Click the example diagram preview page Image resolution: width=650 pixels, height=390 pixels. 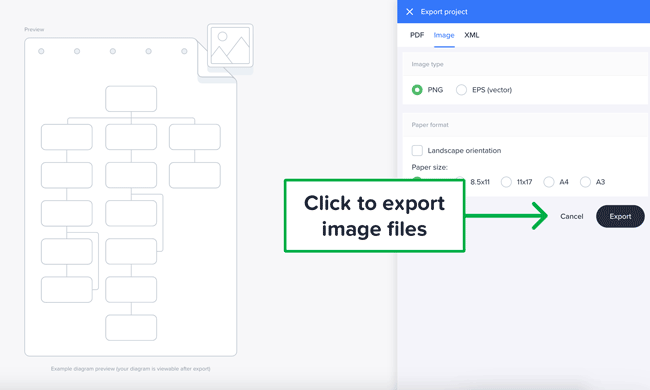point(131,197)
